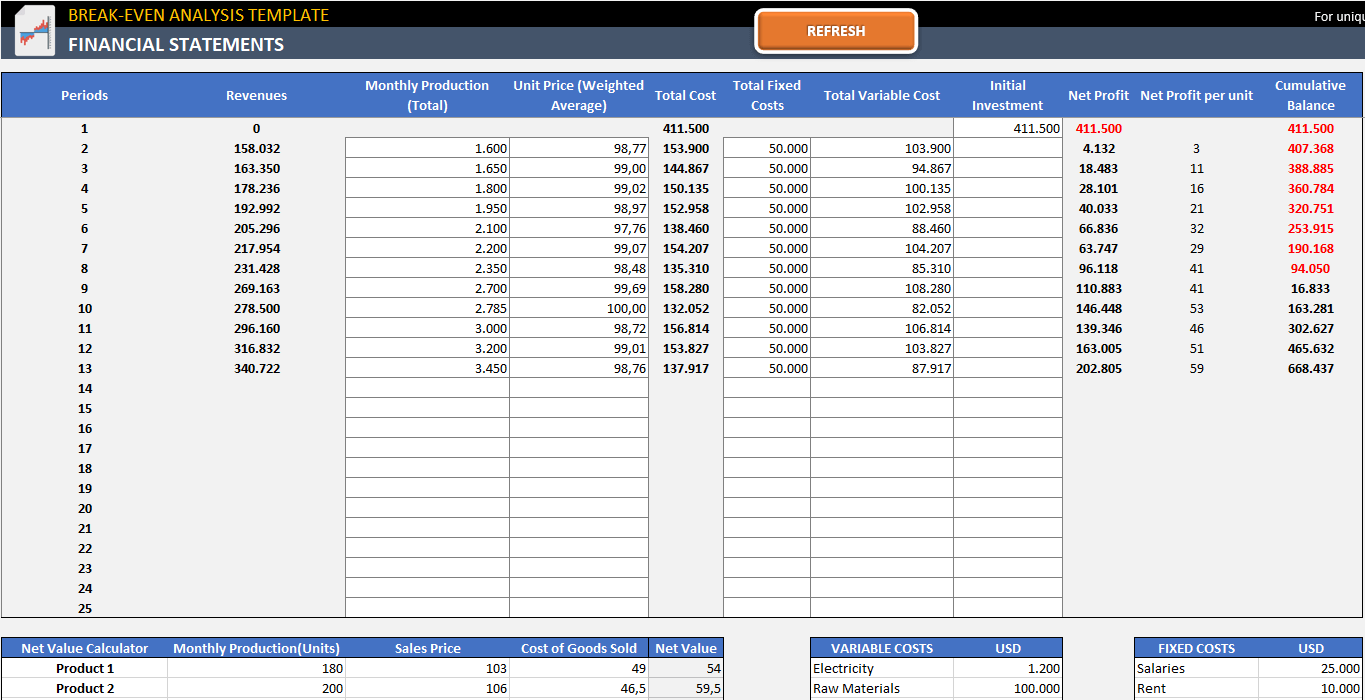Click the Raw Materials cost value 100.000
Image resolution: width=1365 pixels, height=700 pixels.
click(x=1007, y=688)
